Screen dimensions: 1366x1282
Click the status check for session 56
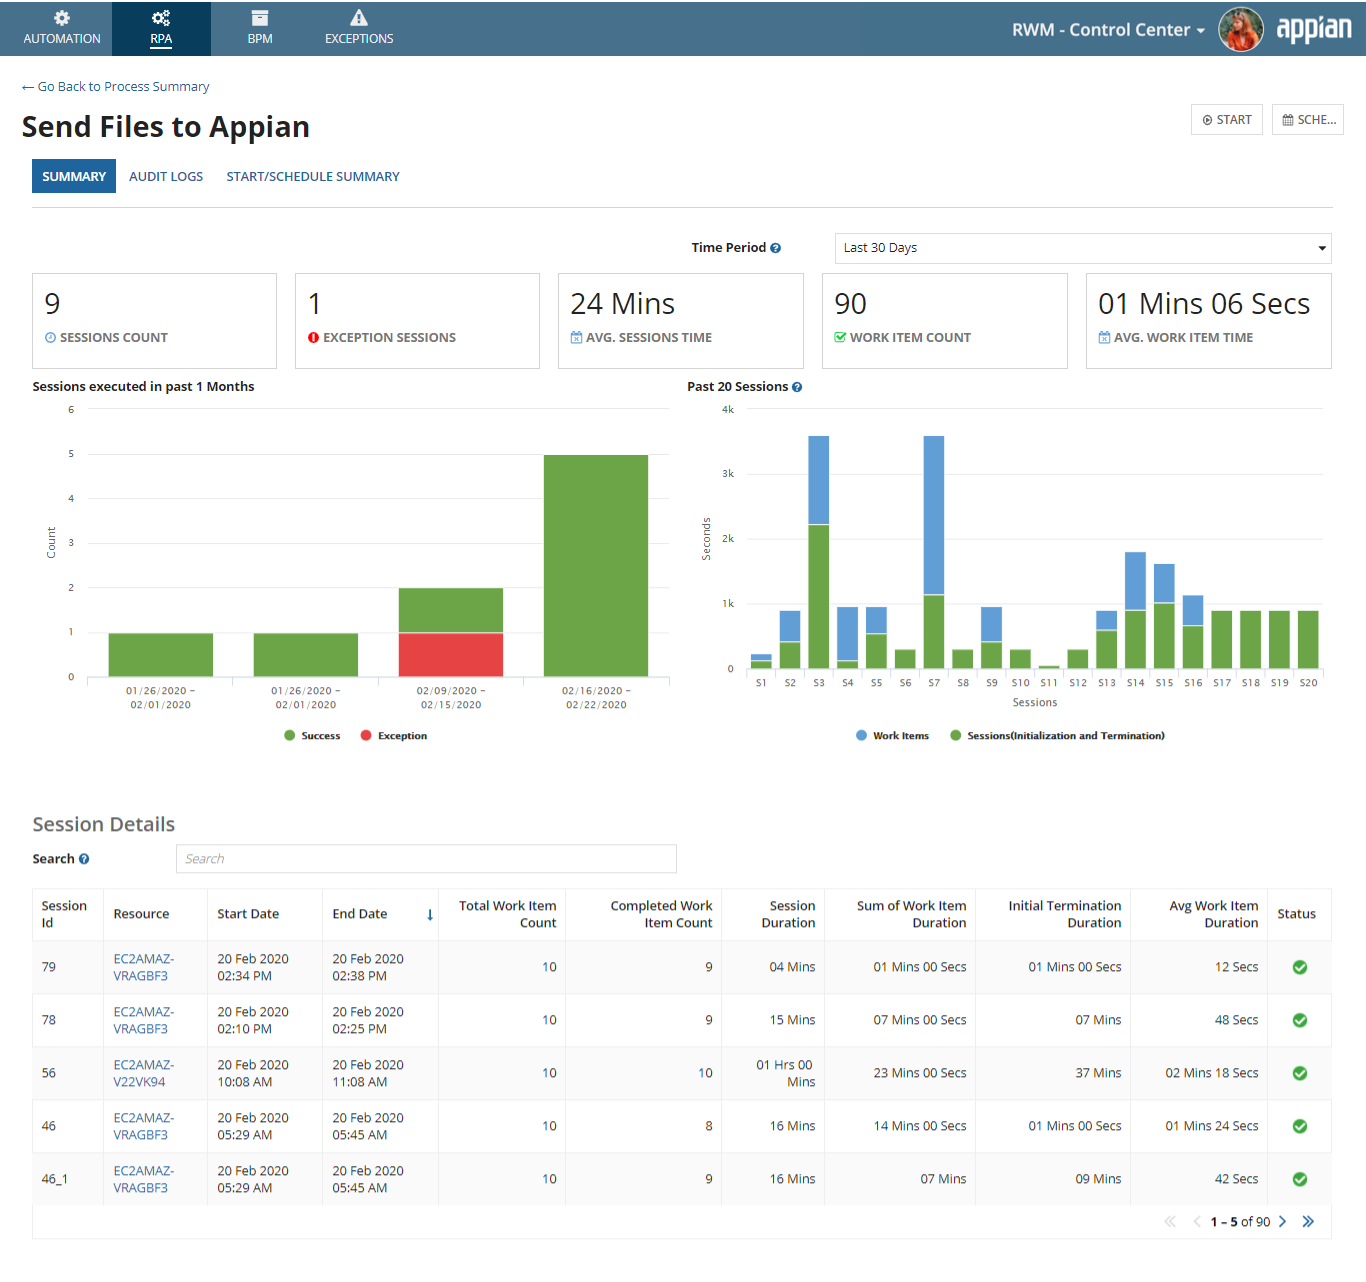point(1300,1073)
